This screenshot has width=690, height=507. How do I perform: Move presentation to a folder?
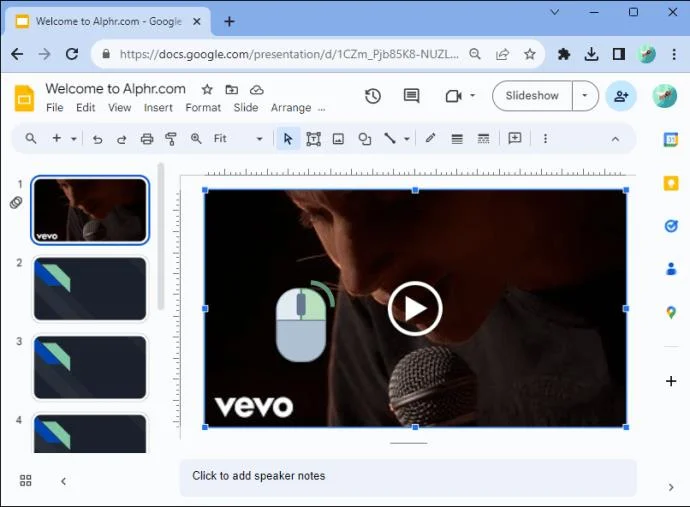click(231, 89)
